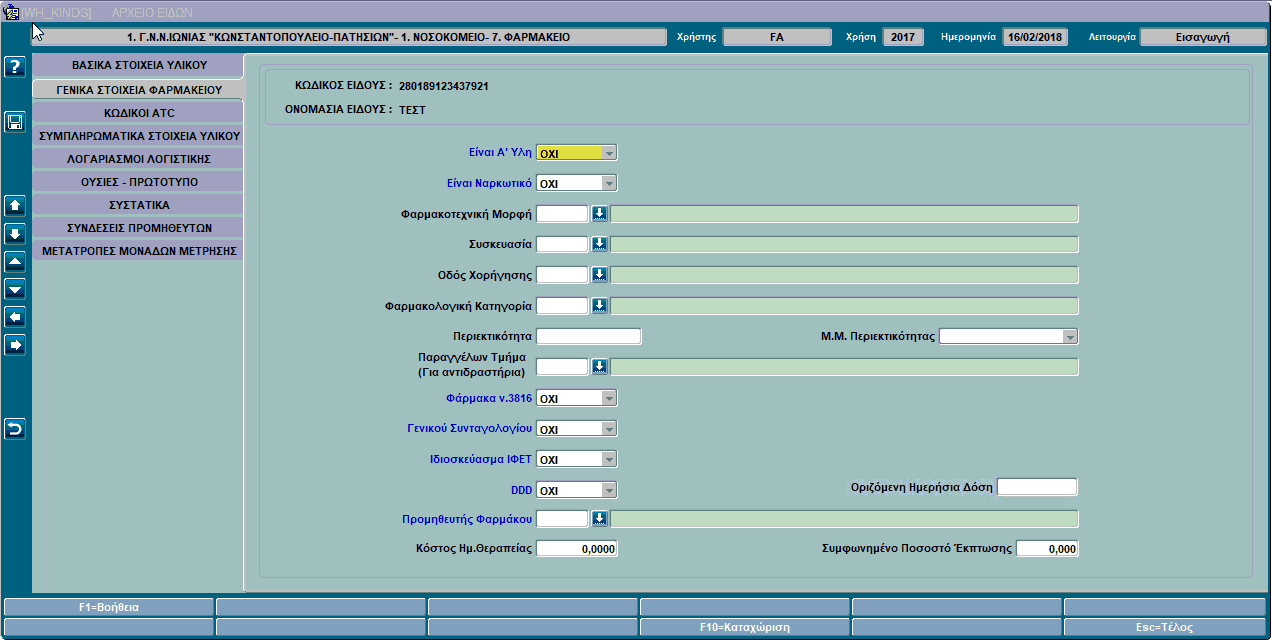Open the Είναι Α' Υλη dropdown
The width and height of the screenshot is (1272, 640).
tap(609, 153)
